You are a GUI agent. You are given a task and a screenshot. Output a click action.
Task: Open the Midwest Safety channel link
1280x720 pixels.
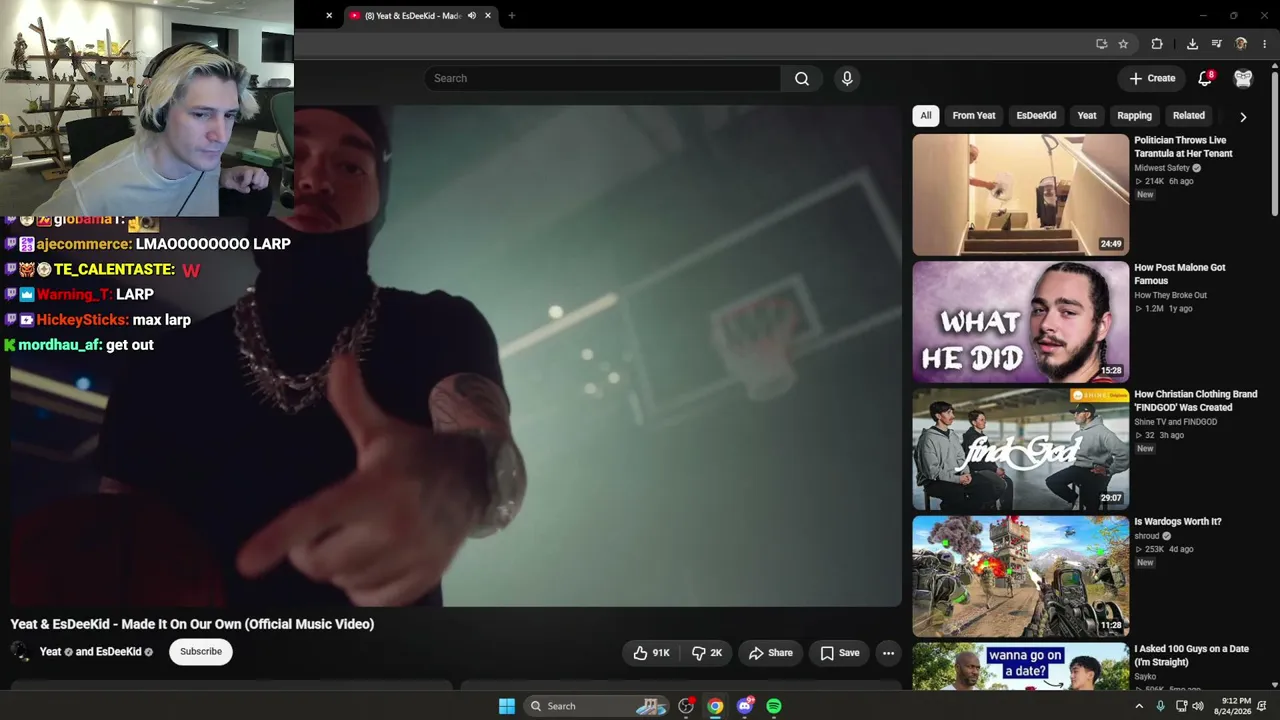(1162, 168)
